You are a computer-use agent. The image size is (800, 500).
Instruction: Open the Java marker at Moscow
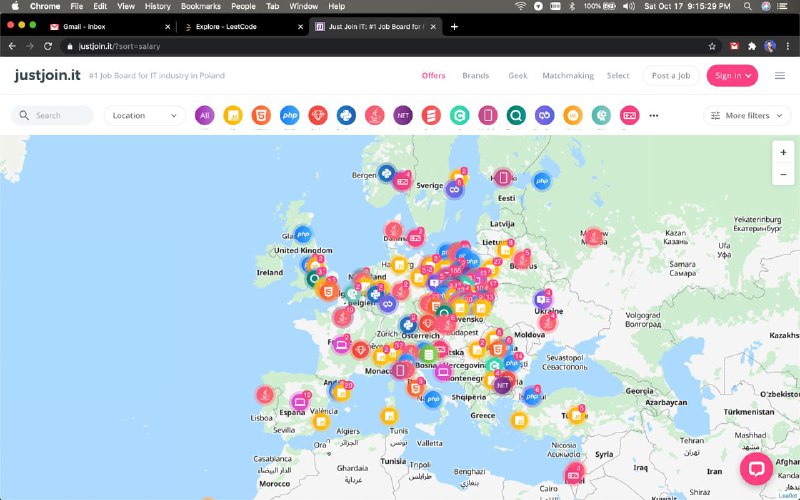click(x=593, y=237)
